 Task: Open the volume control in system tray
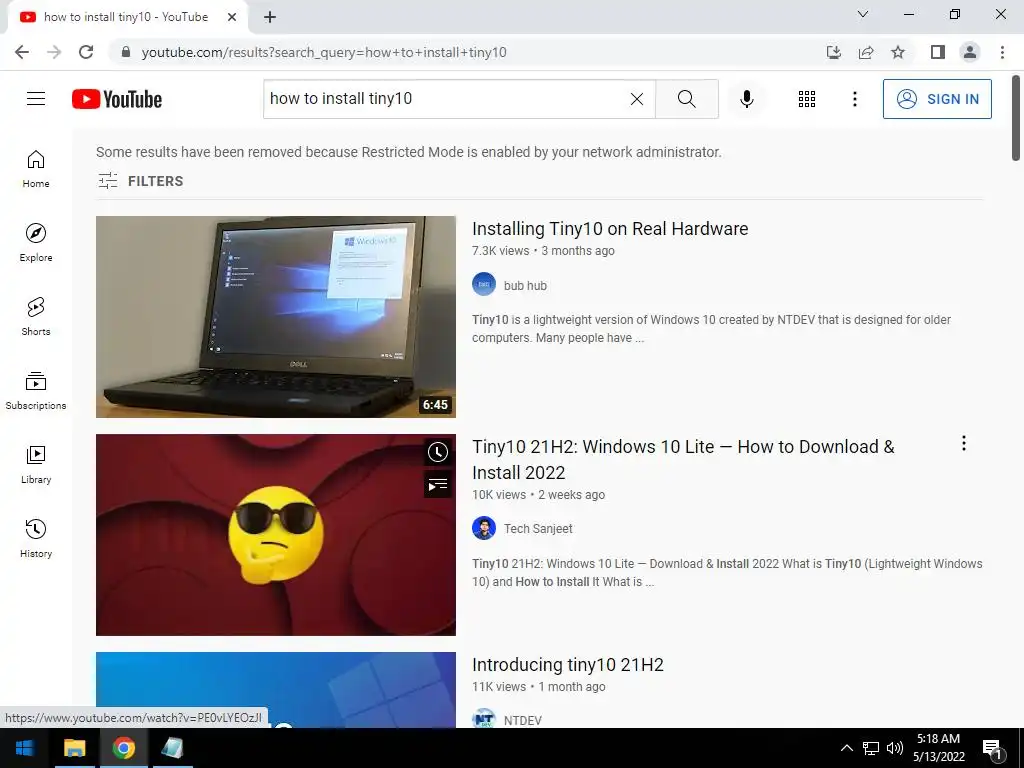click(895, 748)
